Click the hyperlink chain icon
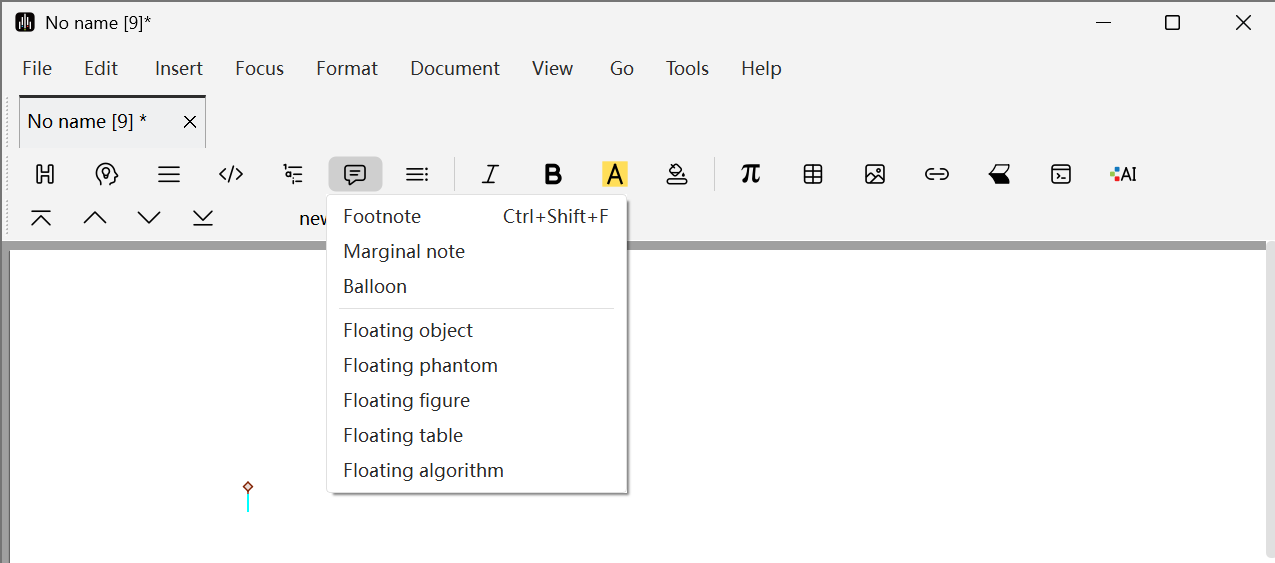 tap(937, 174)
